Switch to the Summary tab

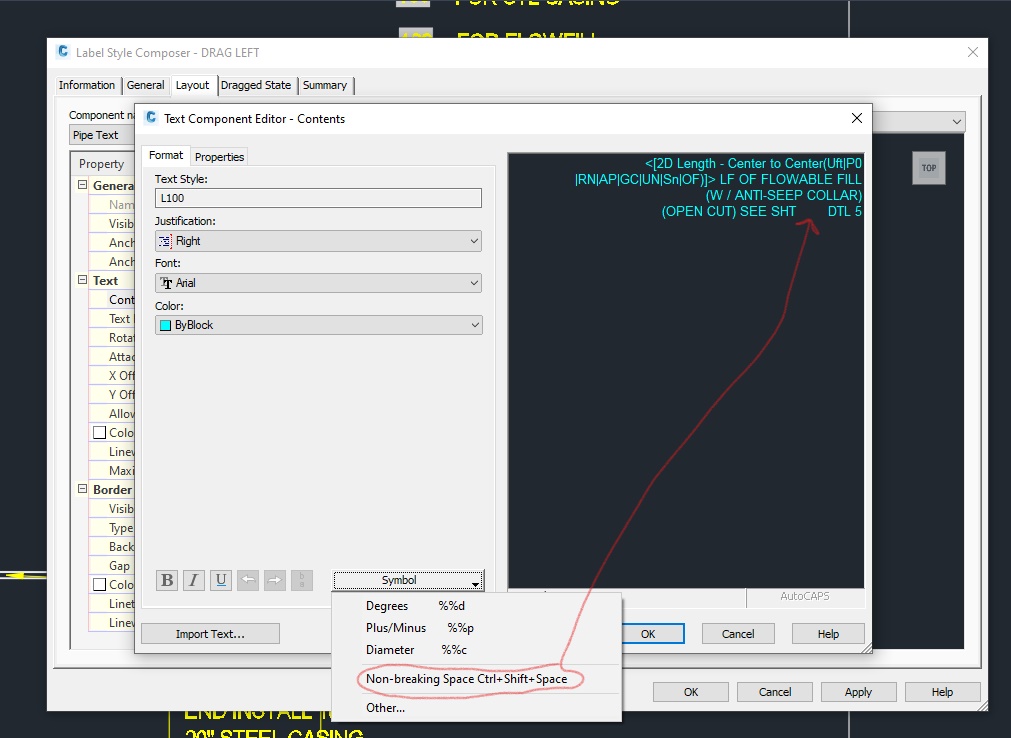(325, 85)
